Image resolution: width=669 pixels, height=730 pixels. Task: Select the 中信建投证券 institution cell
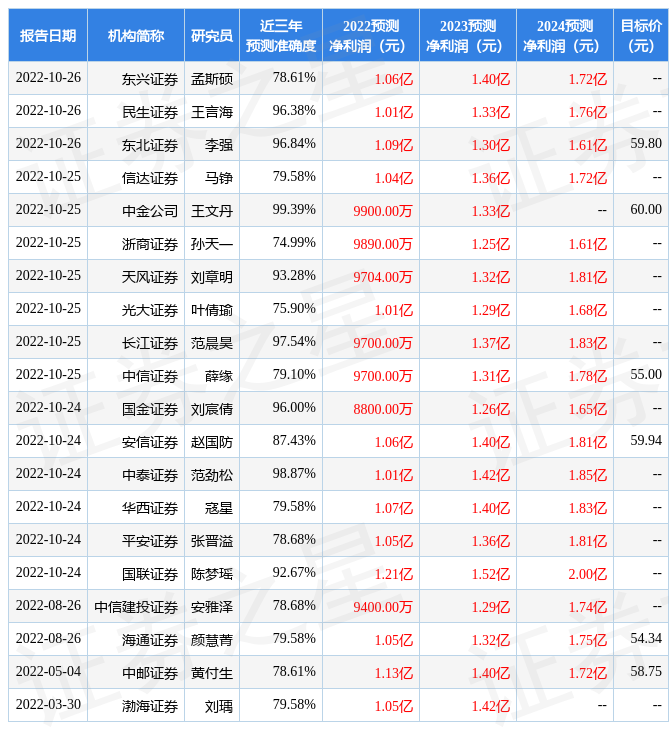click(x=136, y=608)
